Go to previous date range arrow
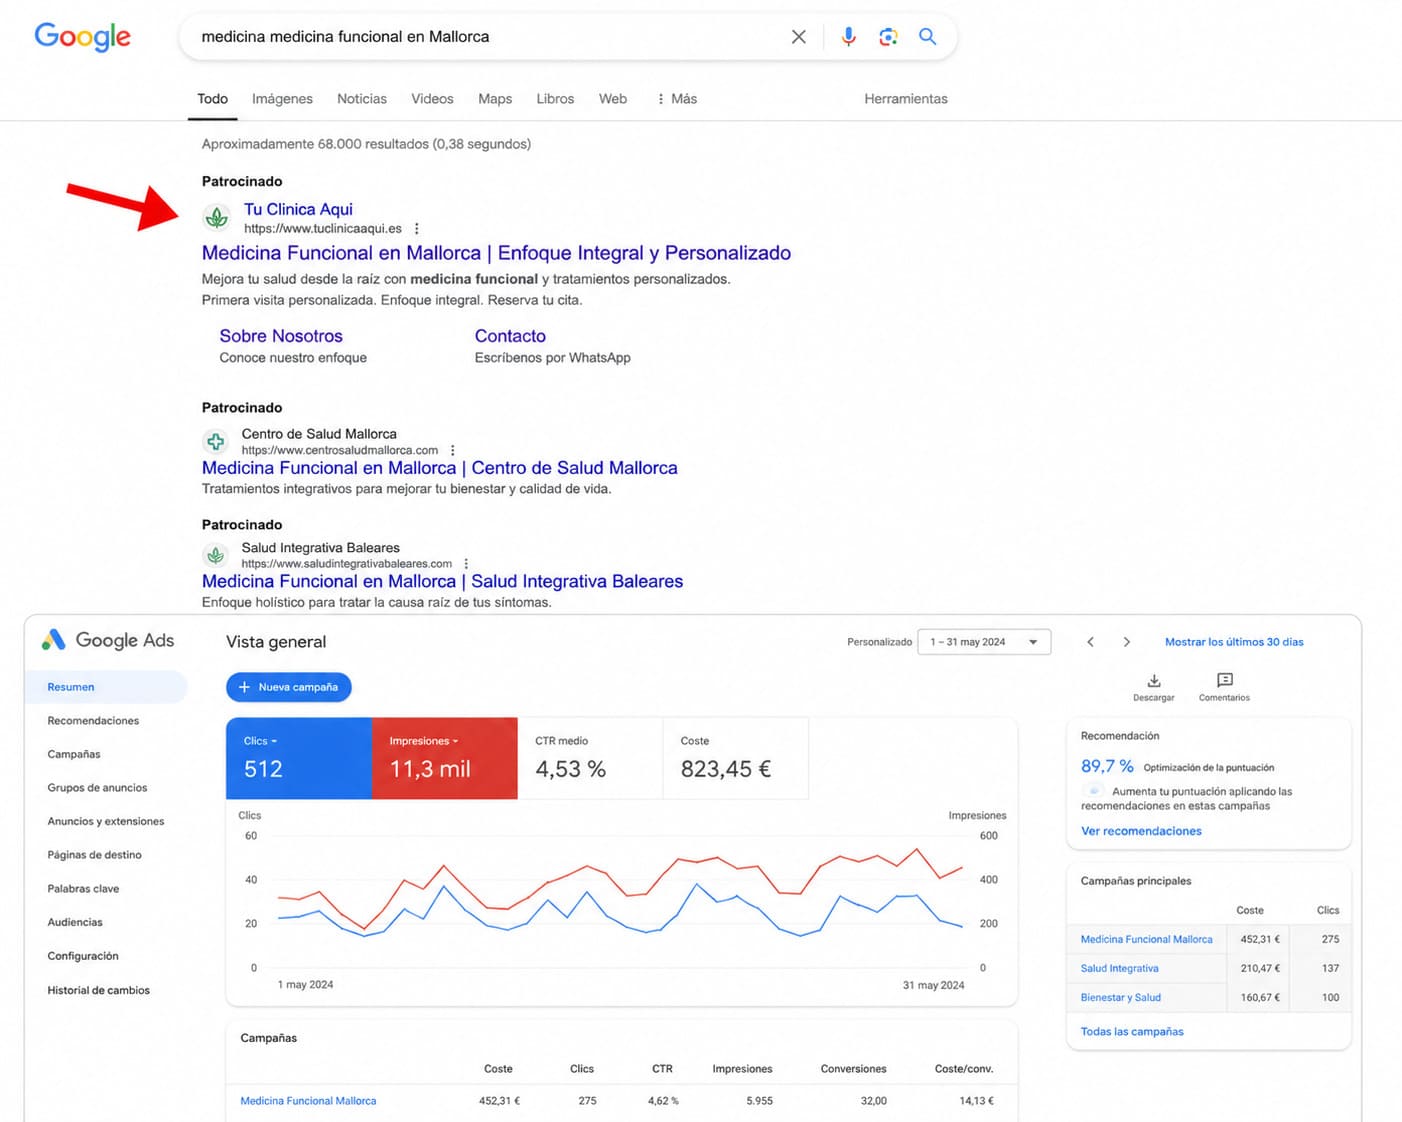Screen dimensions: 1402x1122 pos(1091,642)
